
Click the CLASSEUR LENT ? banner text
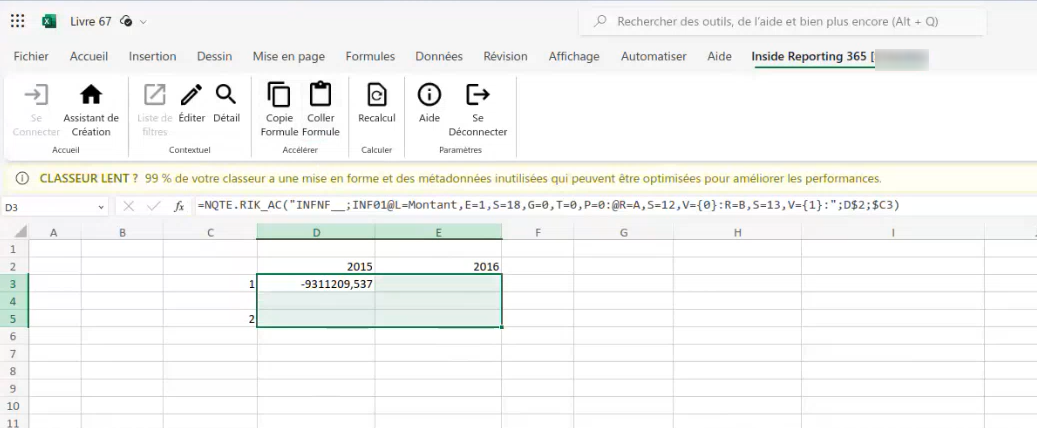[89, 179]
